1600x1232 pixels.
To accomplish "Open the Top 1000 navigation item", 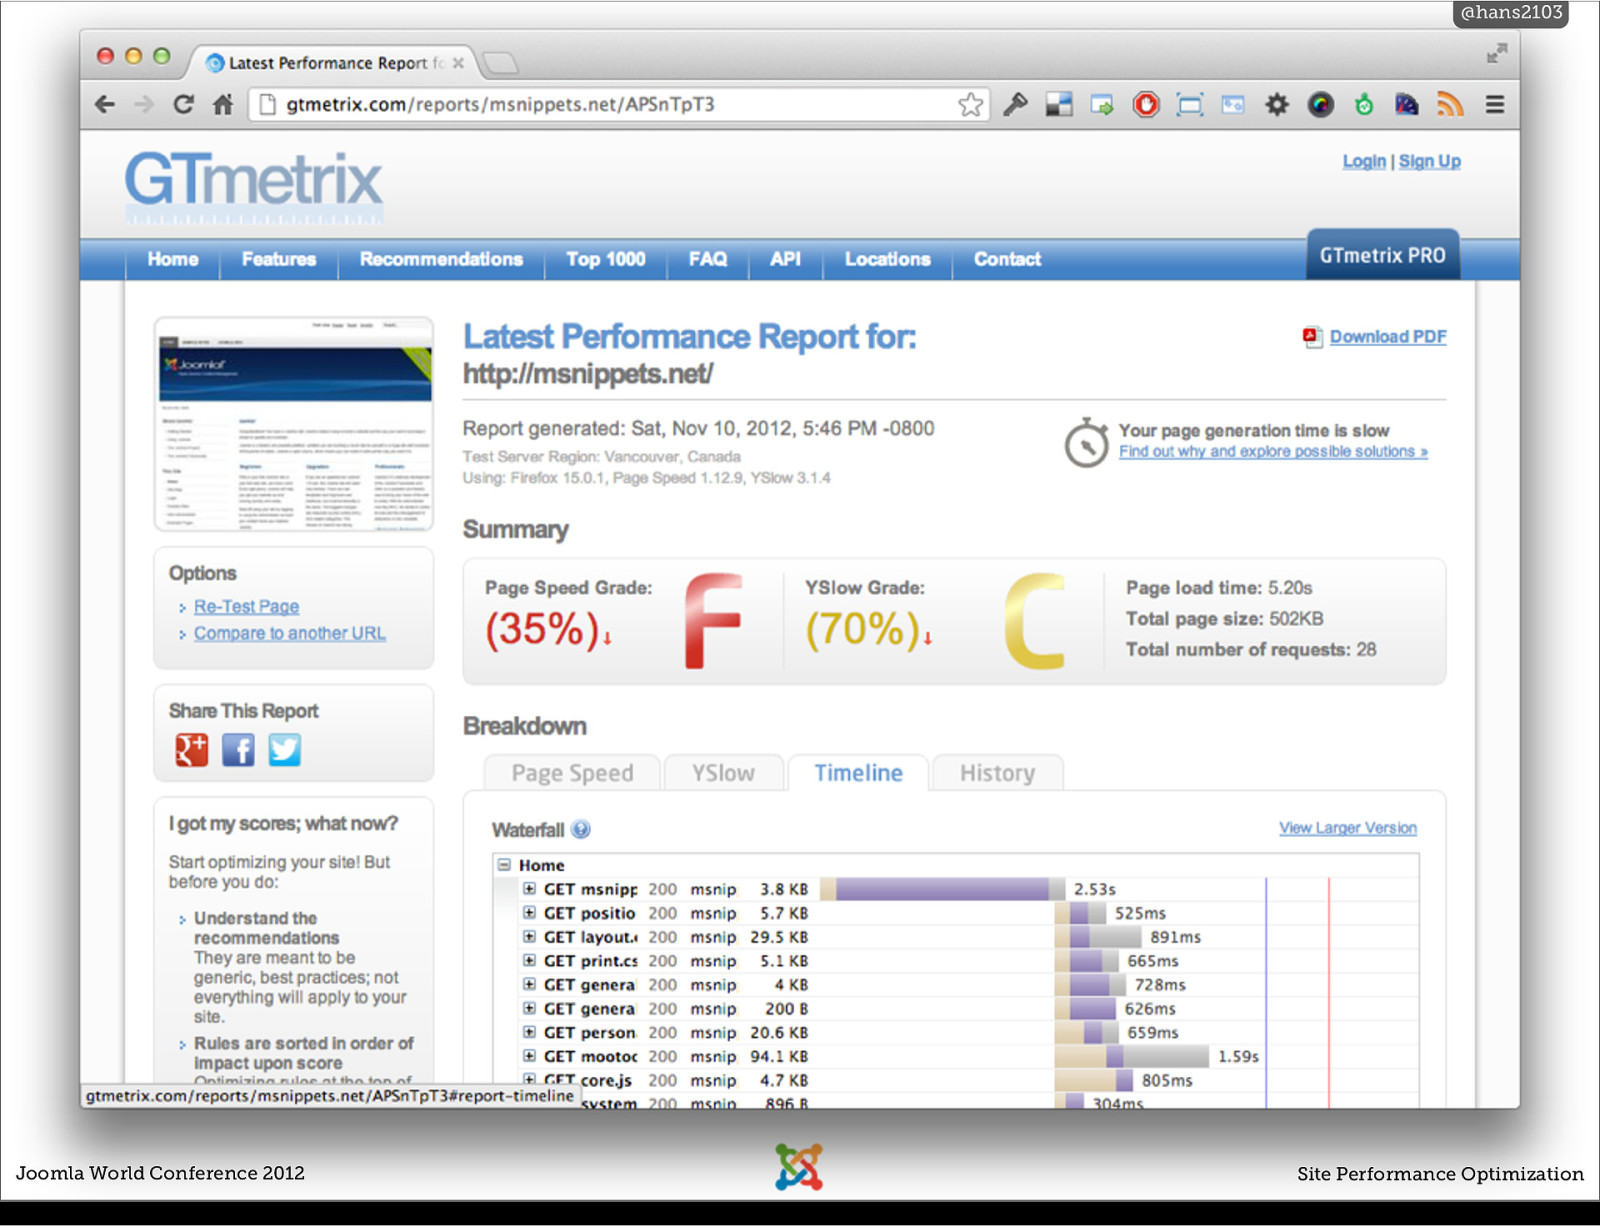I will [606, 259].
